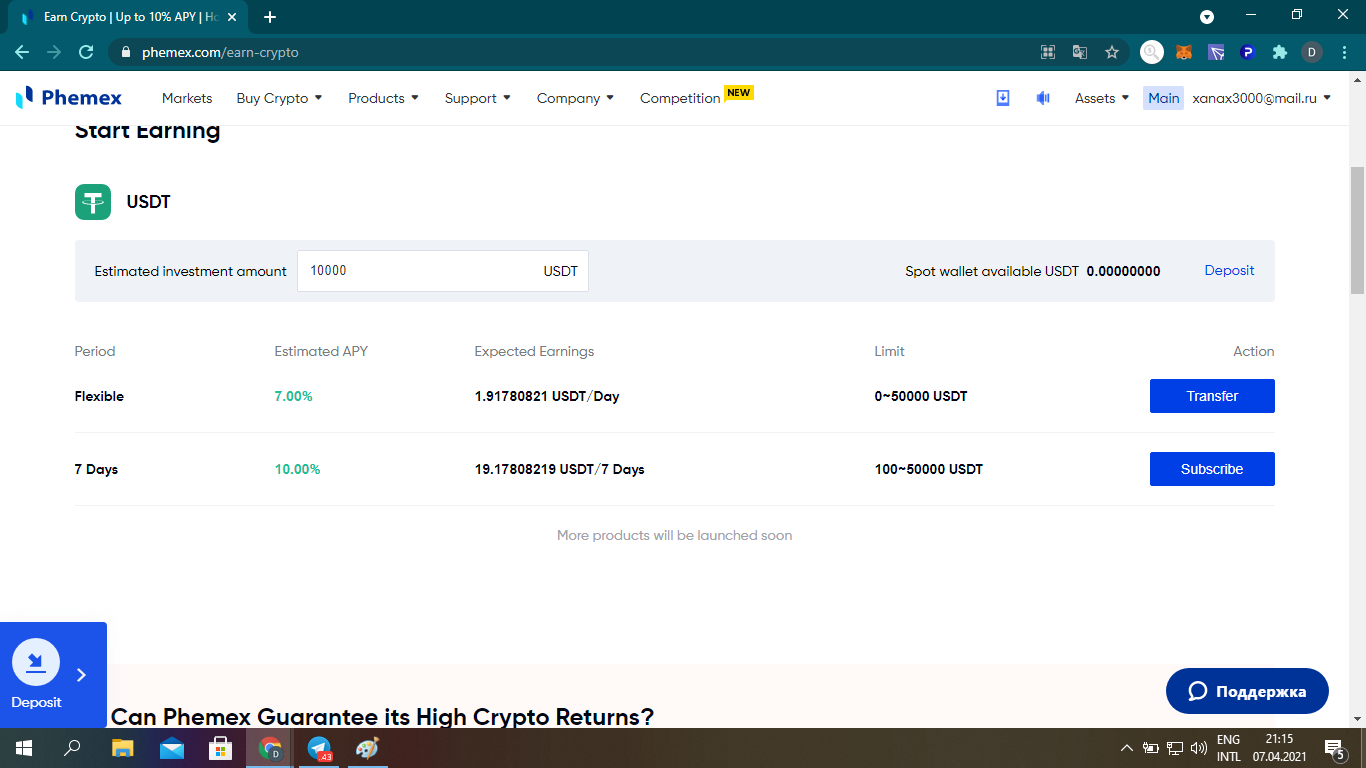Click the ENG INTL language indicator
1366x768 pixels.
point(1229,748)
